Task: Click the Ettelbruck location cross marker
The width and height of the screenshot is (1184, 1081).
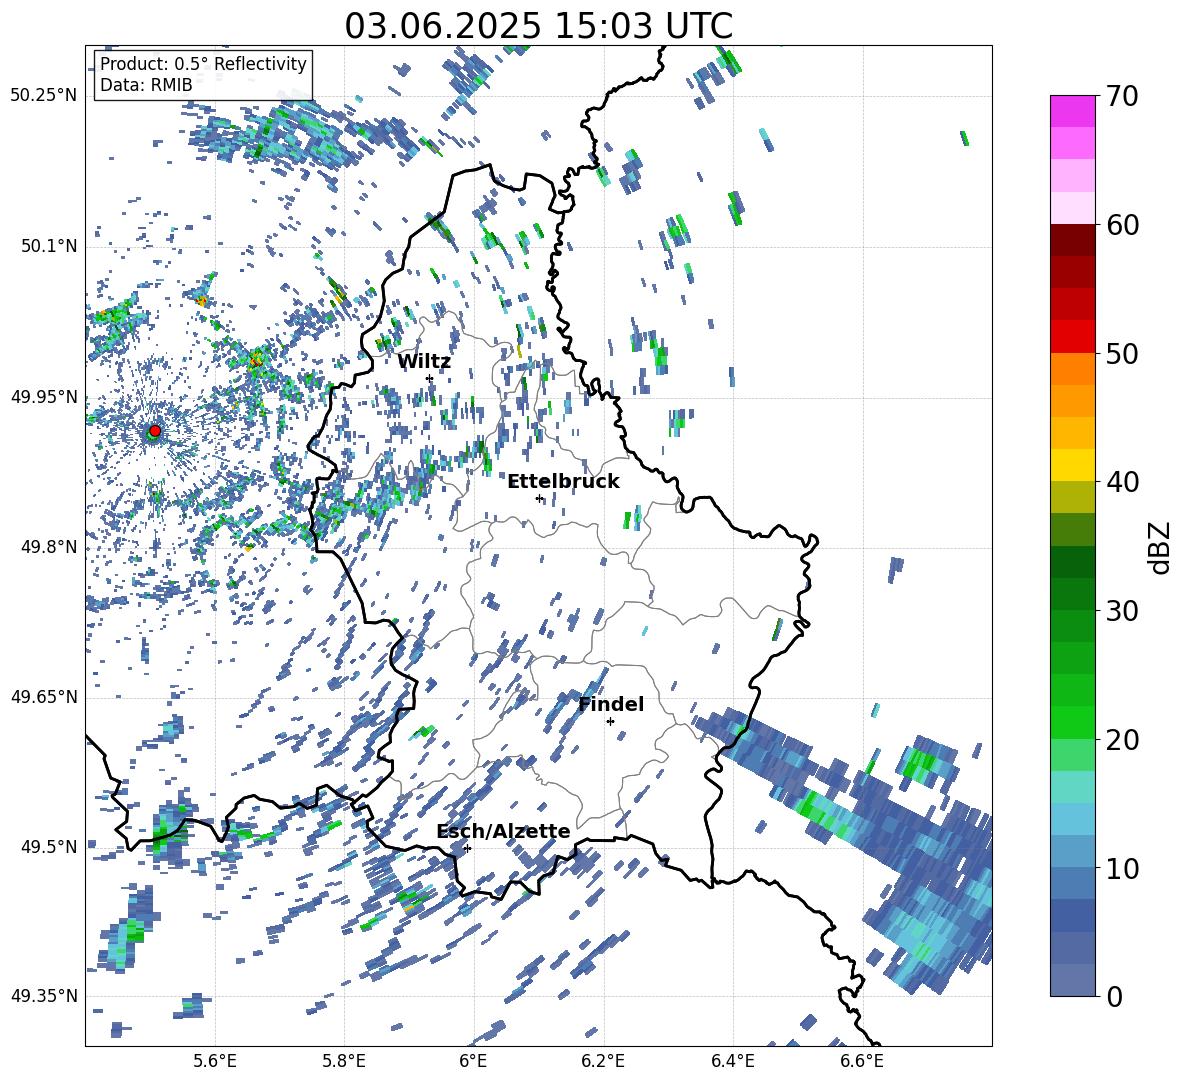Action: coord(539,498)
